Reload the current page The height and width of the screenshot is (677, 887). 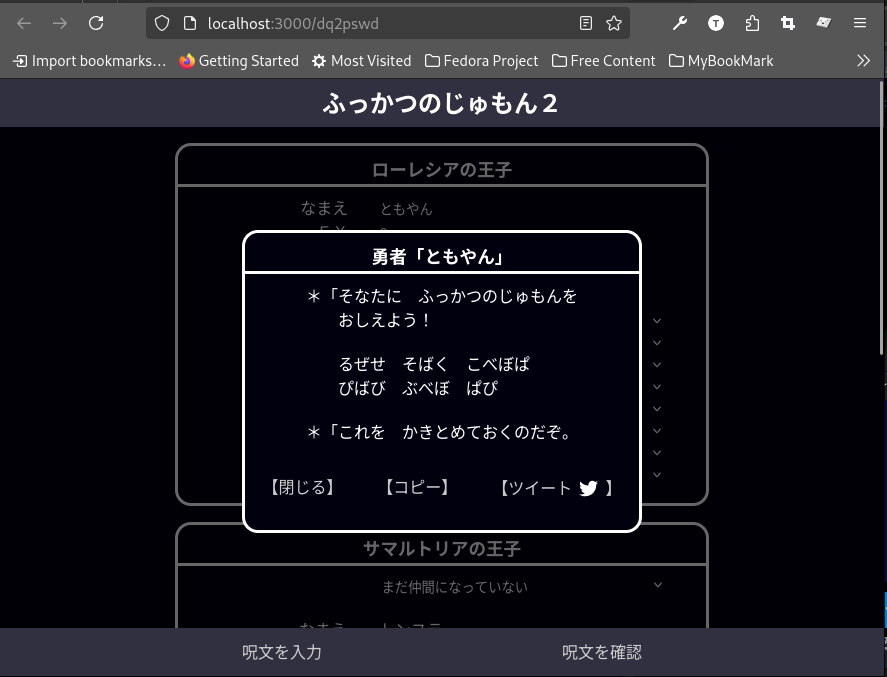point(96,23)
